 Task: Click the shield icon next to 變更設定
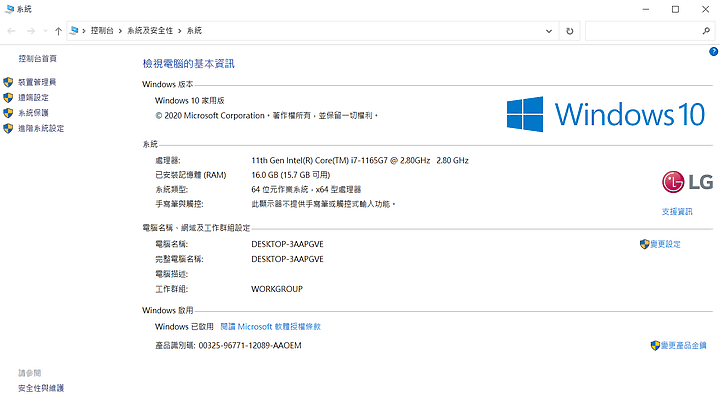[644, 244]
